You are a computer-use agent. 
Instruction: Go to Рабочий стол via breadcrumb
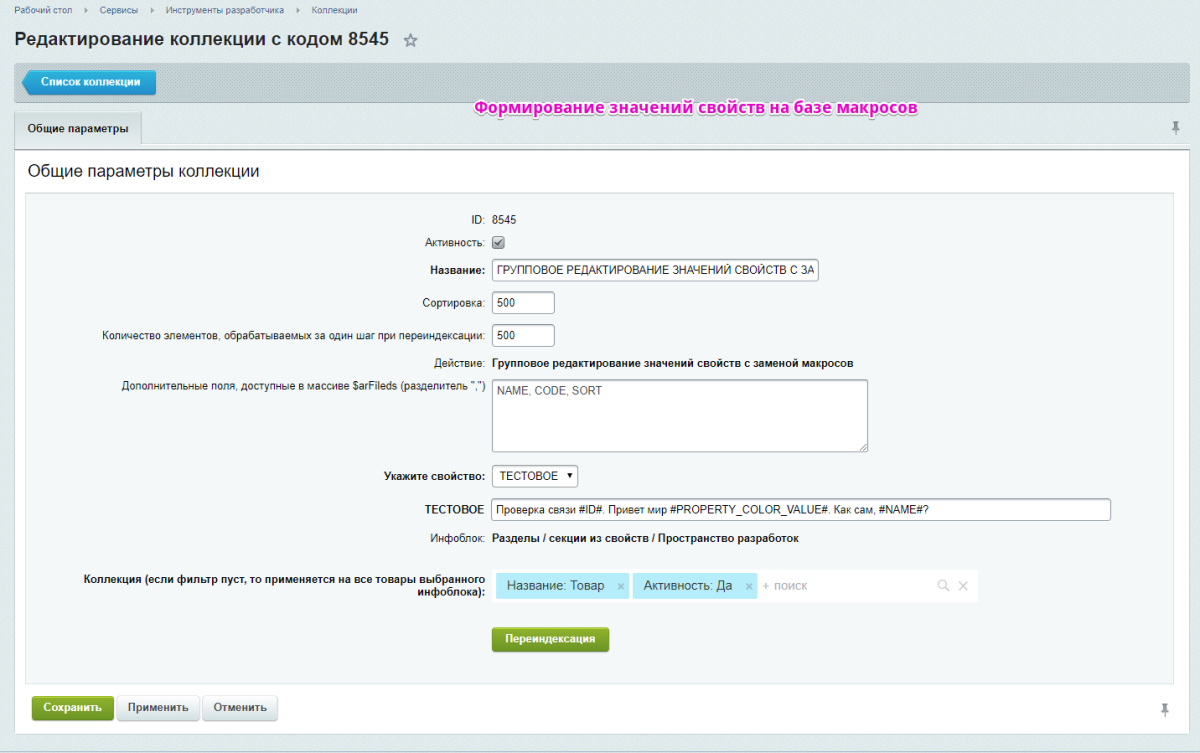pos(41,10)
